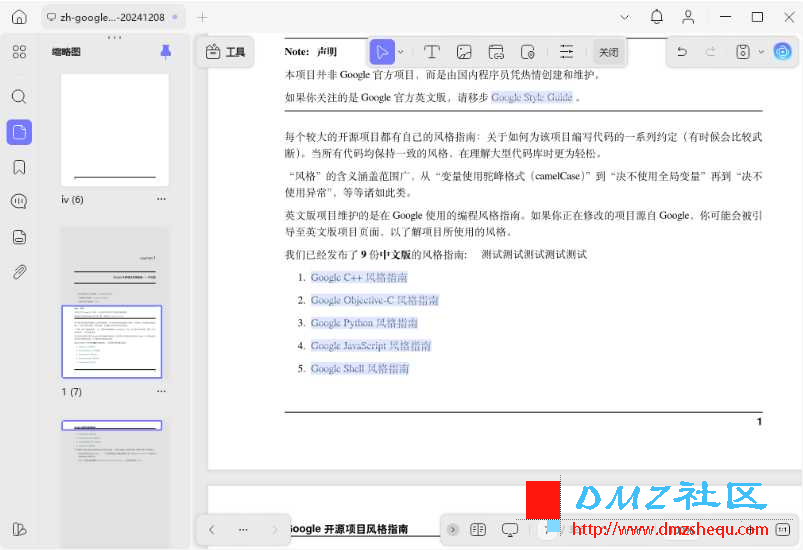Expand the save options dropdown

point(762,52)
